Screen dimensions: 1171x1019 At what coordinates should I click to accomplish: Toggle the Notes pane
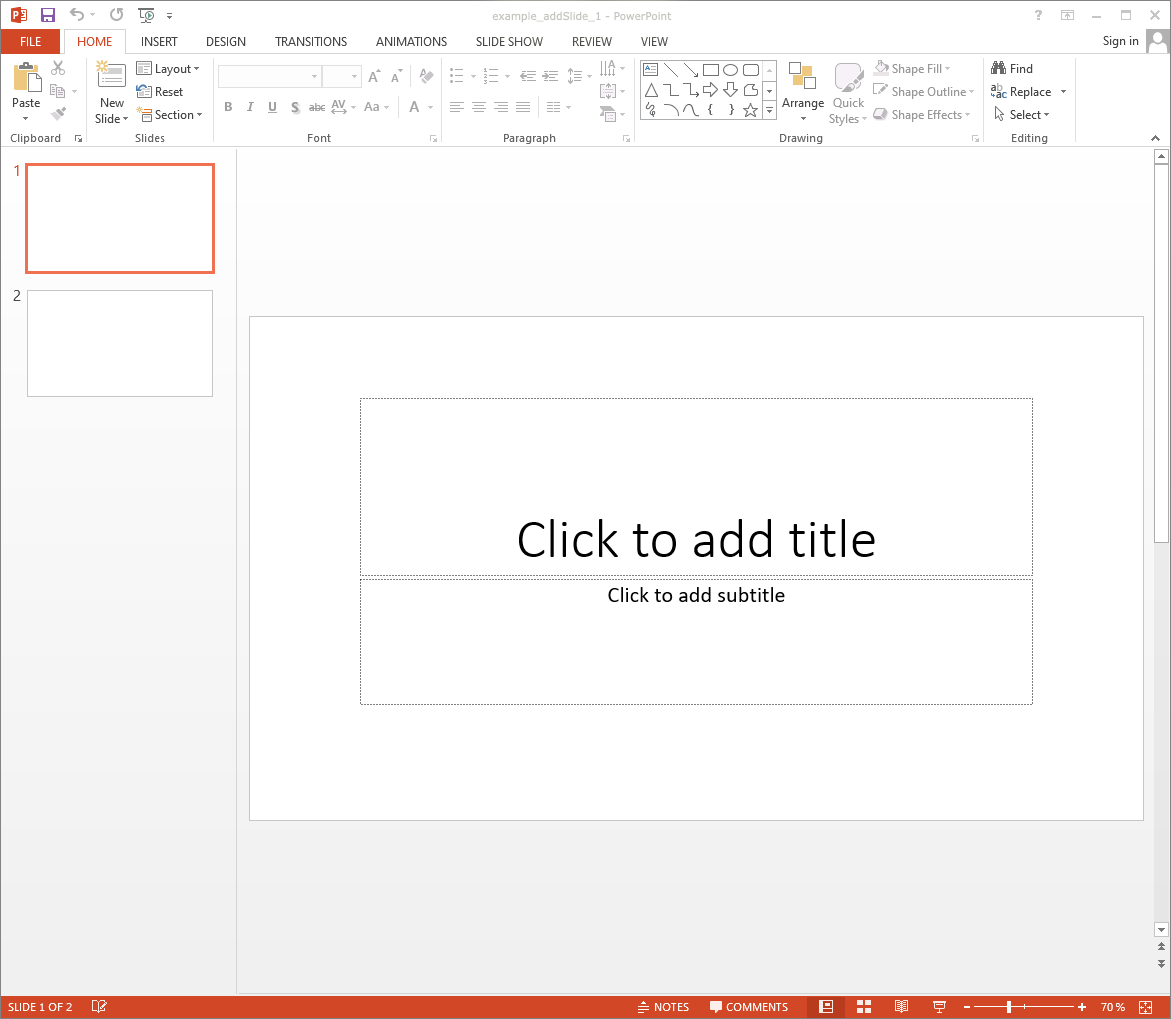coord(663,1007)
